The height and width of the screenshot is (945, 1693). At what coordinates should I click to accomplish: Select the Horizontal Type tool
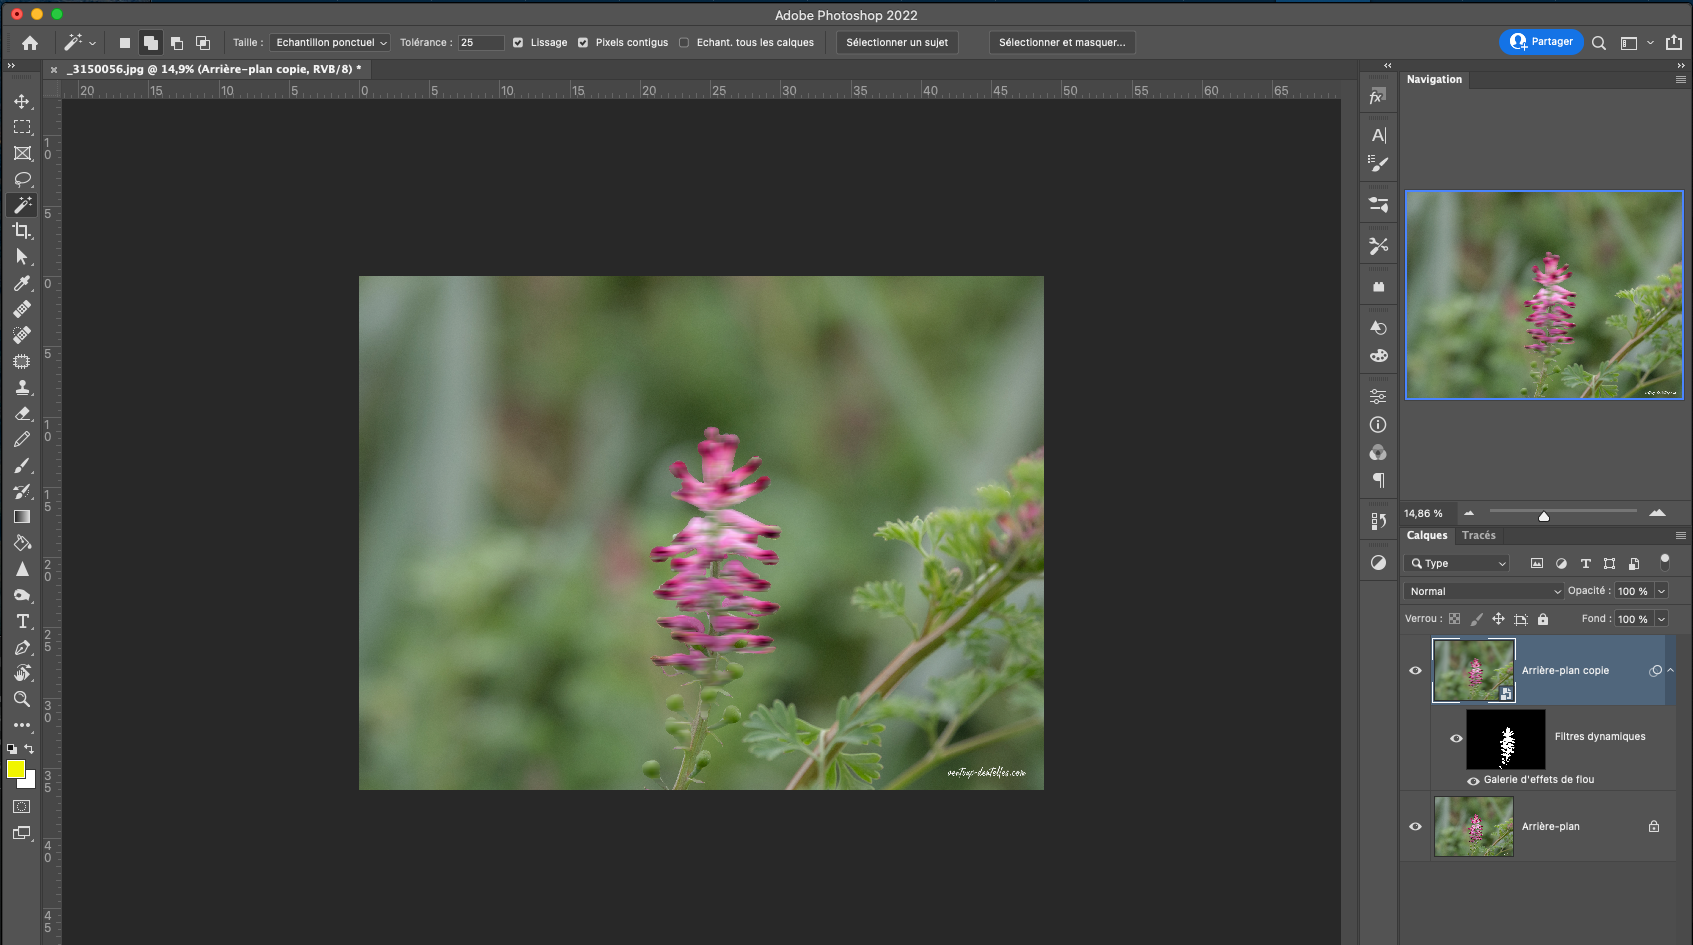coord(22,621)
